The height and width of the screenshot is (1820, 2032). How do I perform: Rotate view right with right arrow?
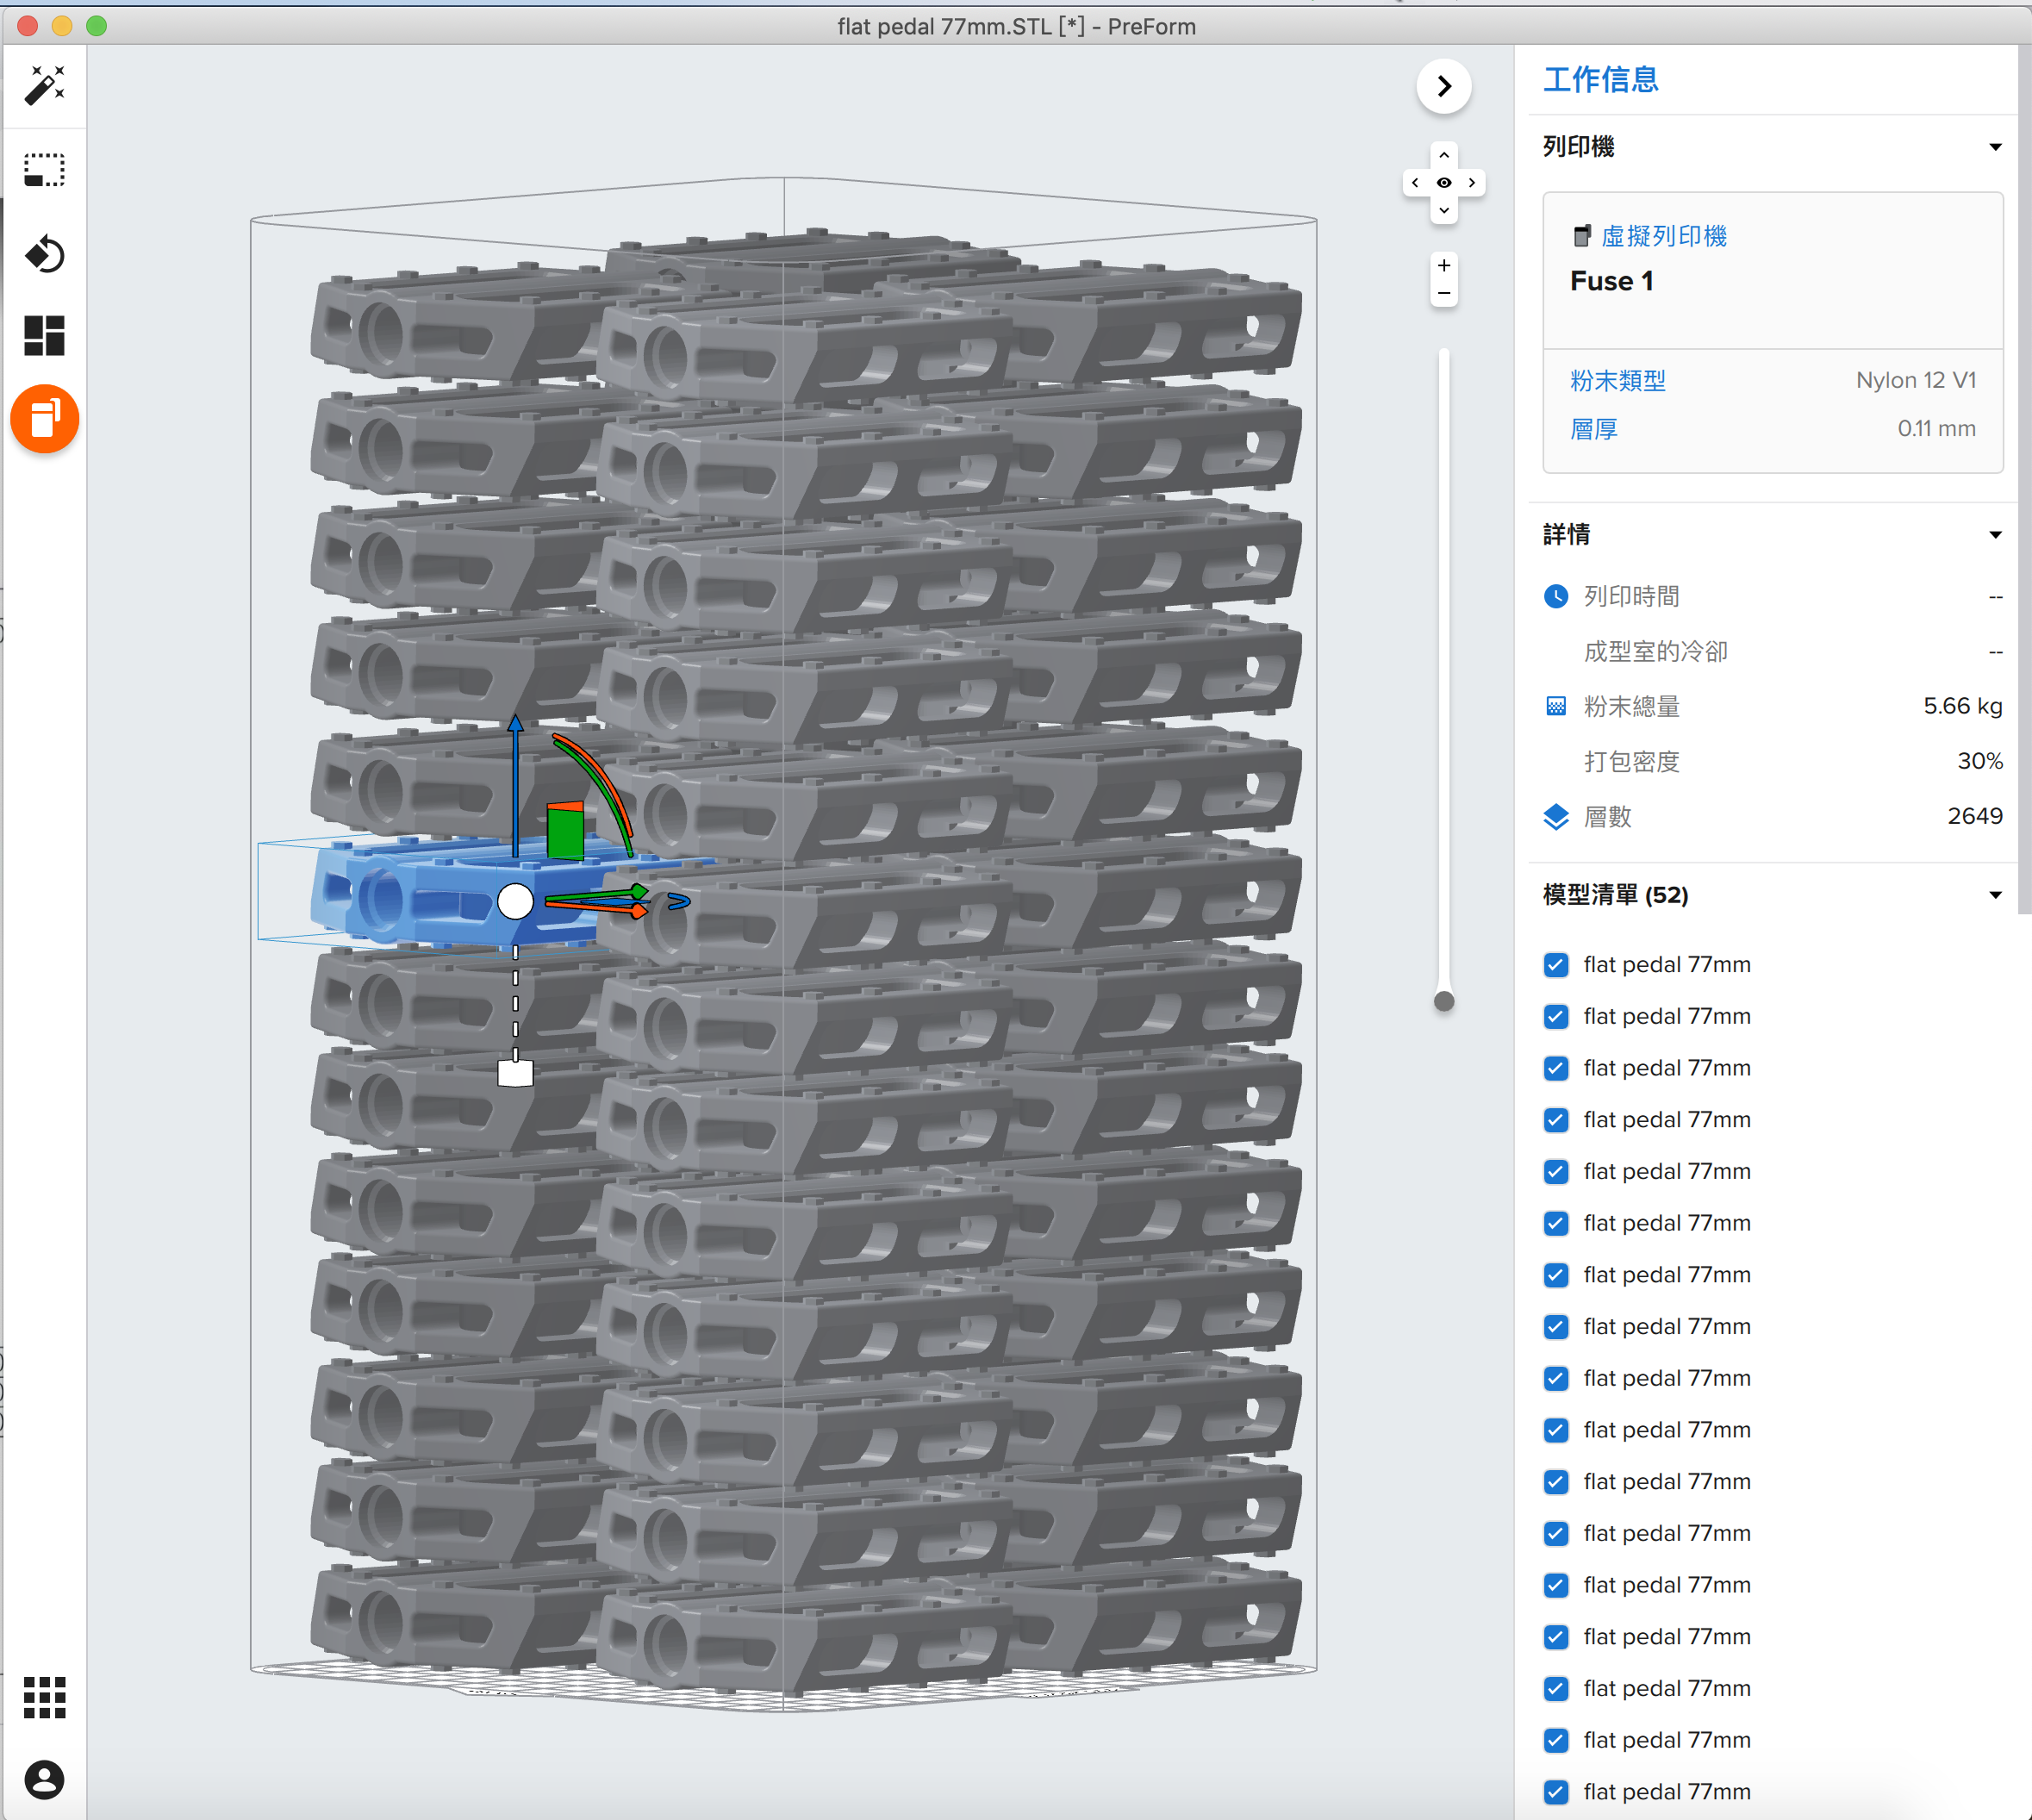click(1472, 183)
